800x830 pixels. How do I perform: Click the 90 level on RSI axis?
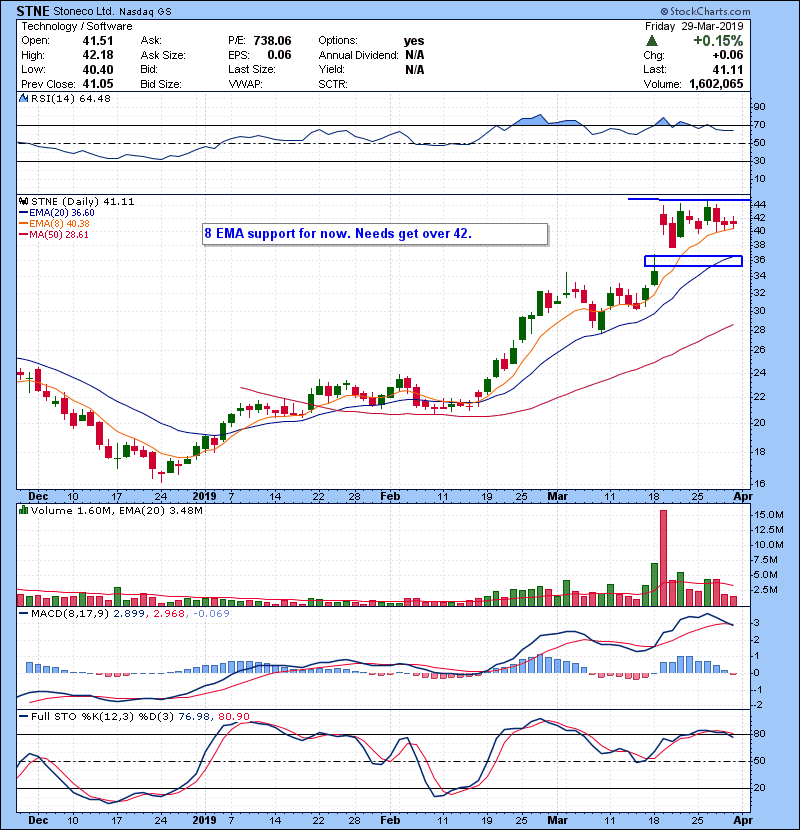point(759,106)
